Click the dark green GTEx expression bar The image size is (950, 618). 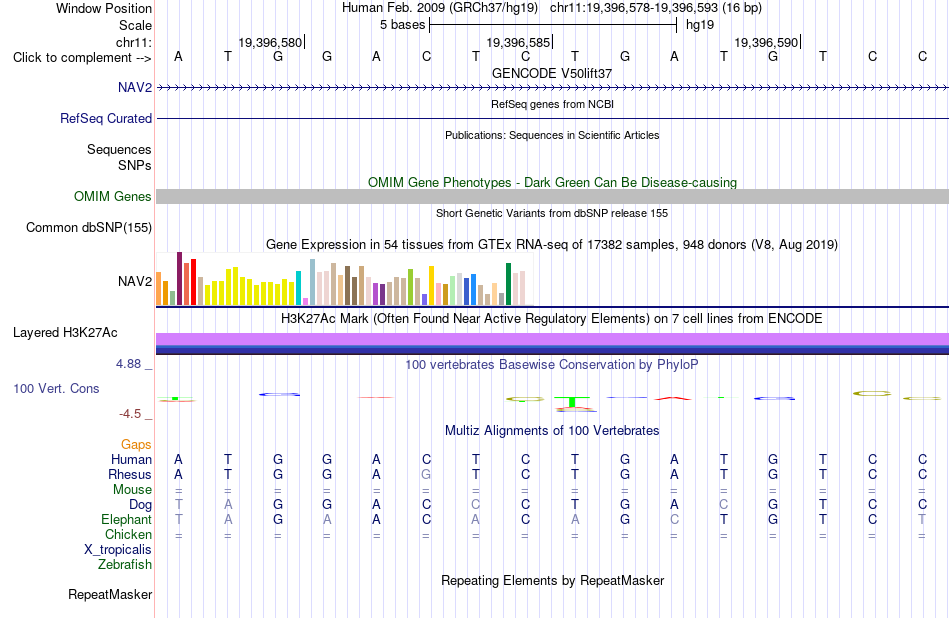(508, 284)
